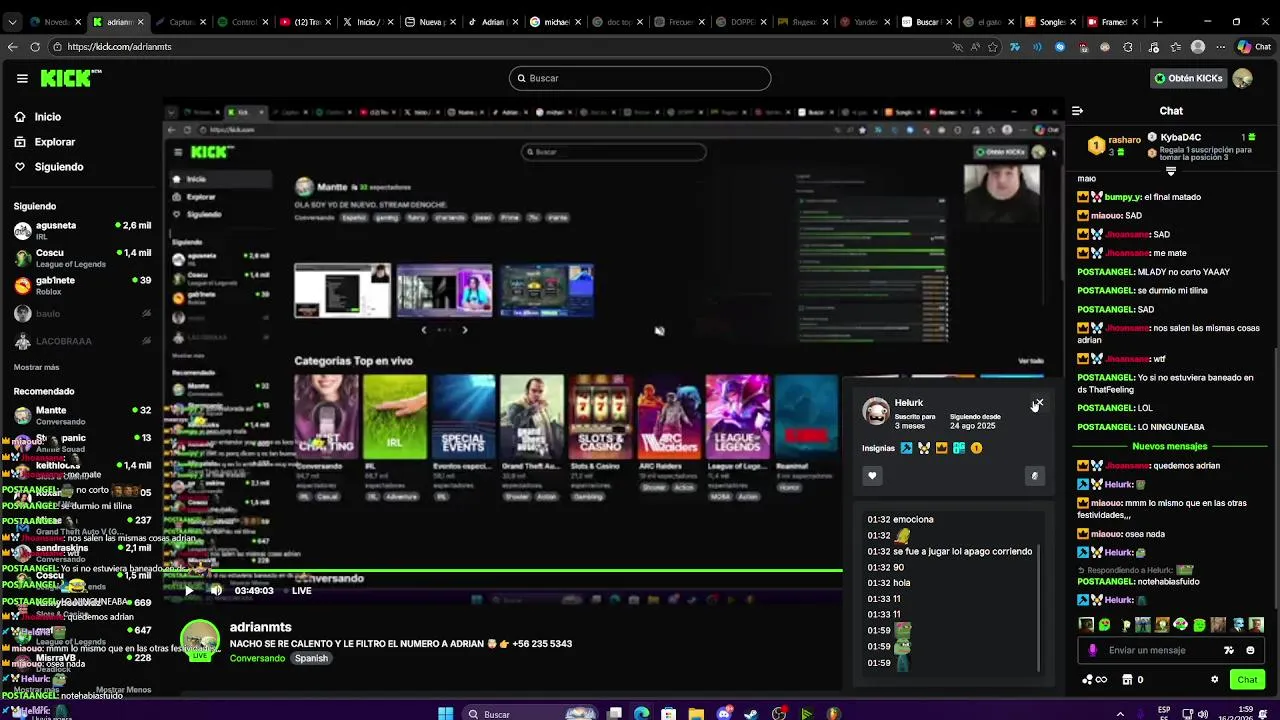The height and width of the screenshot is (720, 1280).
Task: Click adrianmts streamer avatar
Action: pyautogui.click(x=200, y=641)
